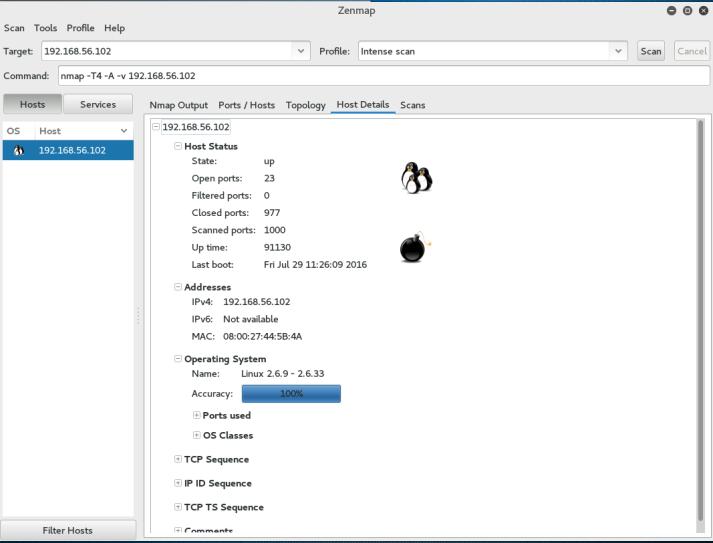Select the Host Details tab
The width and height of the screenshot is (713, 543).
coord(363,105)
